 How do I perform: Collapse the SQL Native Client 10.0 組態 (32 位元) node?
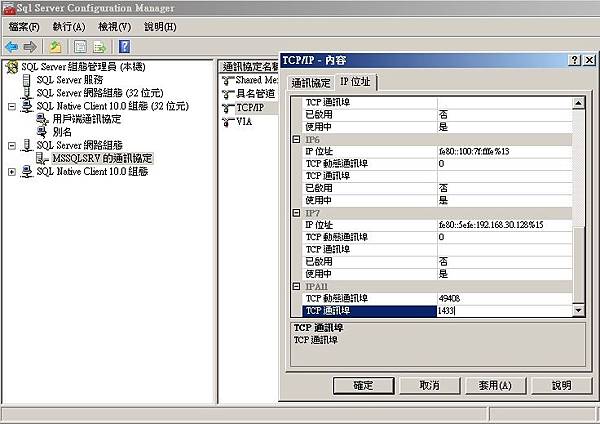pyautogui.click(x=12, y=106)
